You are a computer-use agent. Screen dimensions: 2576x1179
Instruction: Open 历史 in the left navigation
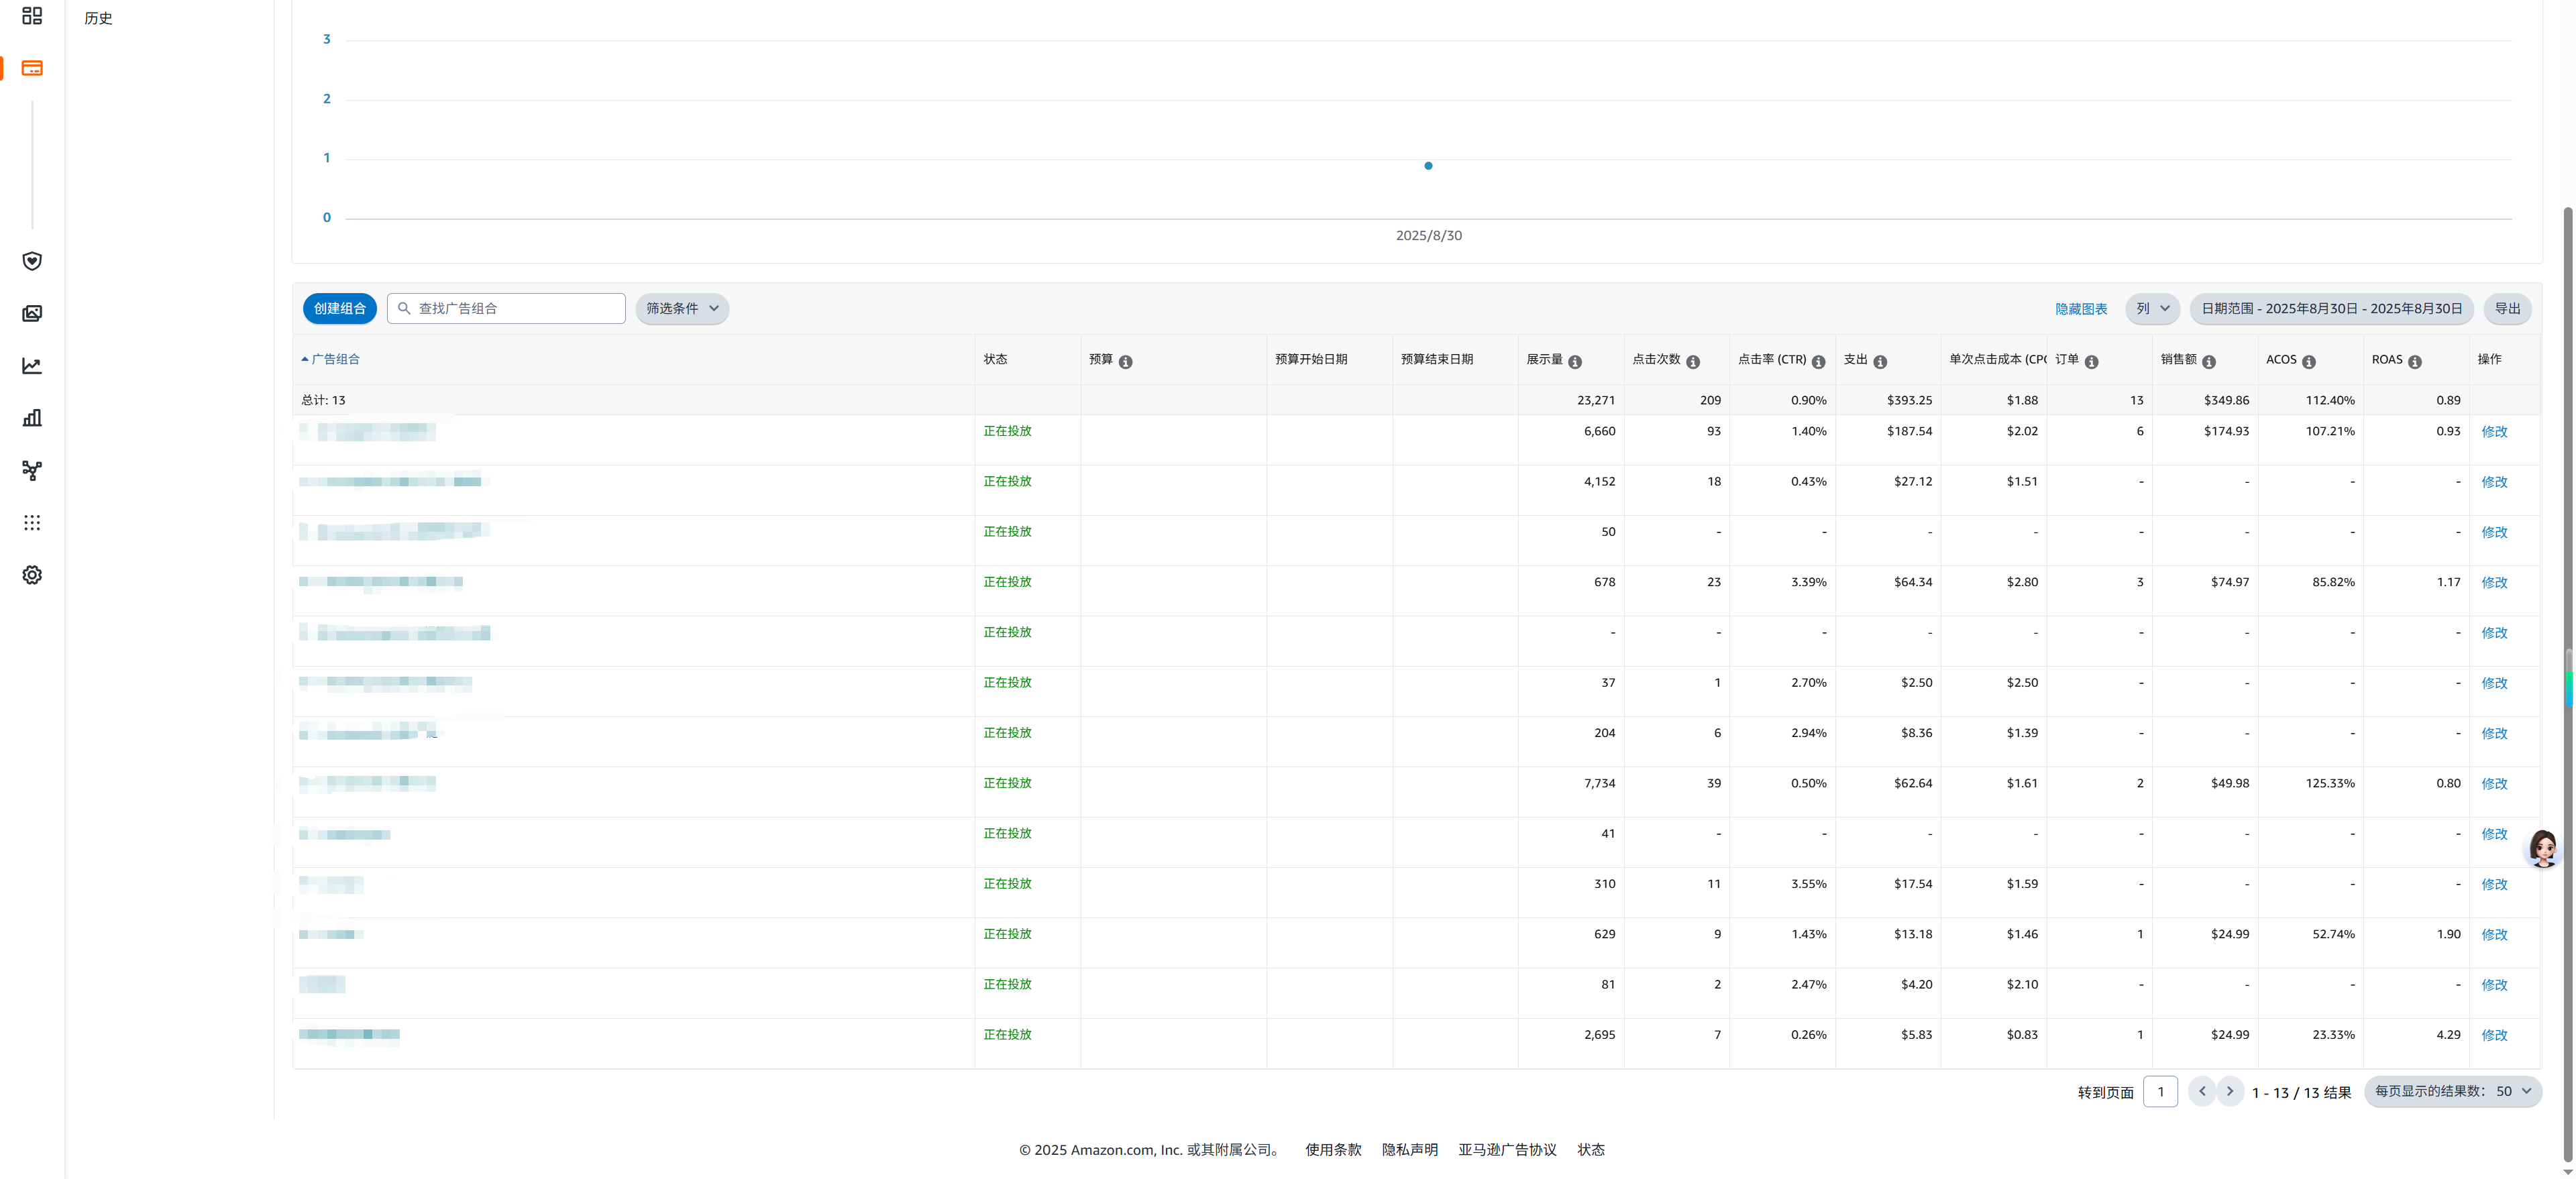pos(98,18)
